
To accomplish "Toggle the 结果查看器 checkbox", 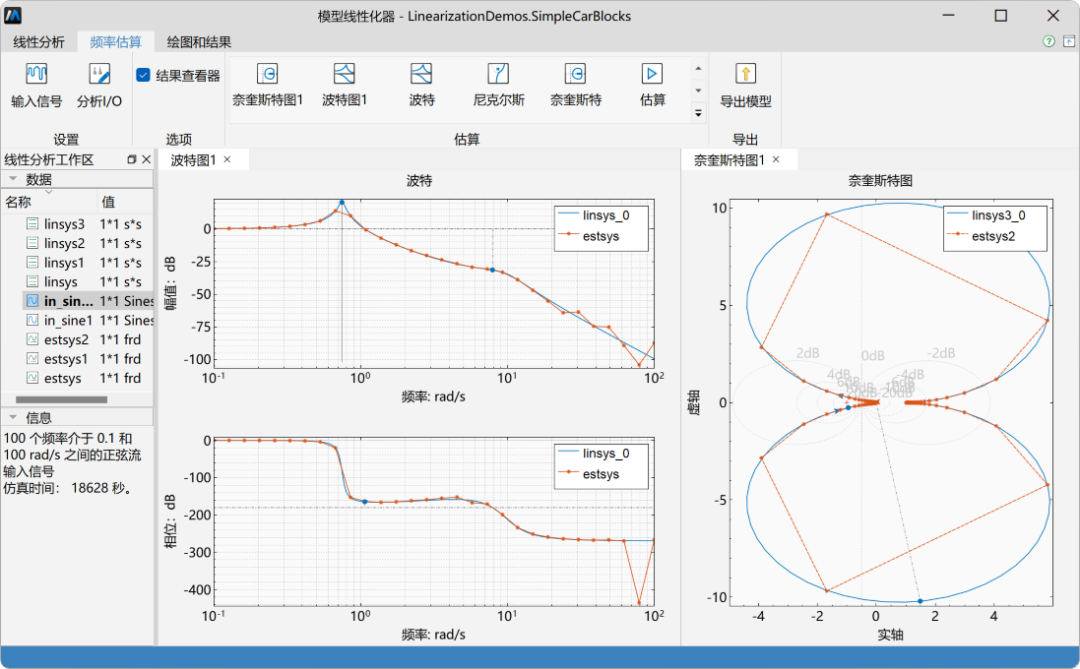I will click(x=143, y=73).
